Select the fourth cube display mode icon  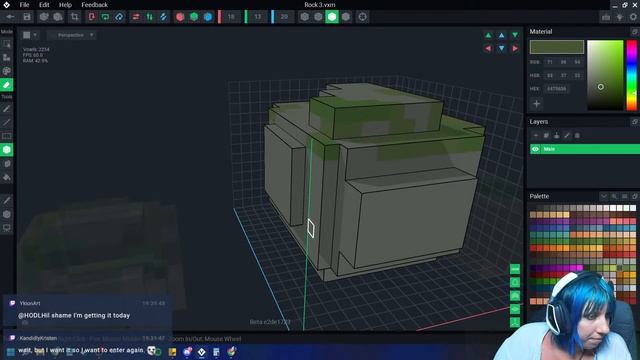pos(346,17)
